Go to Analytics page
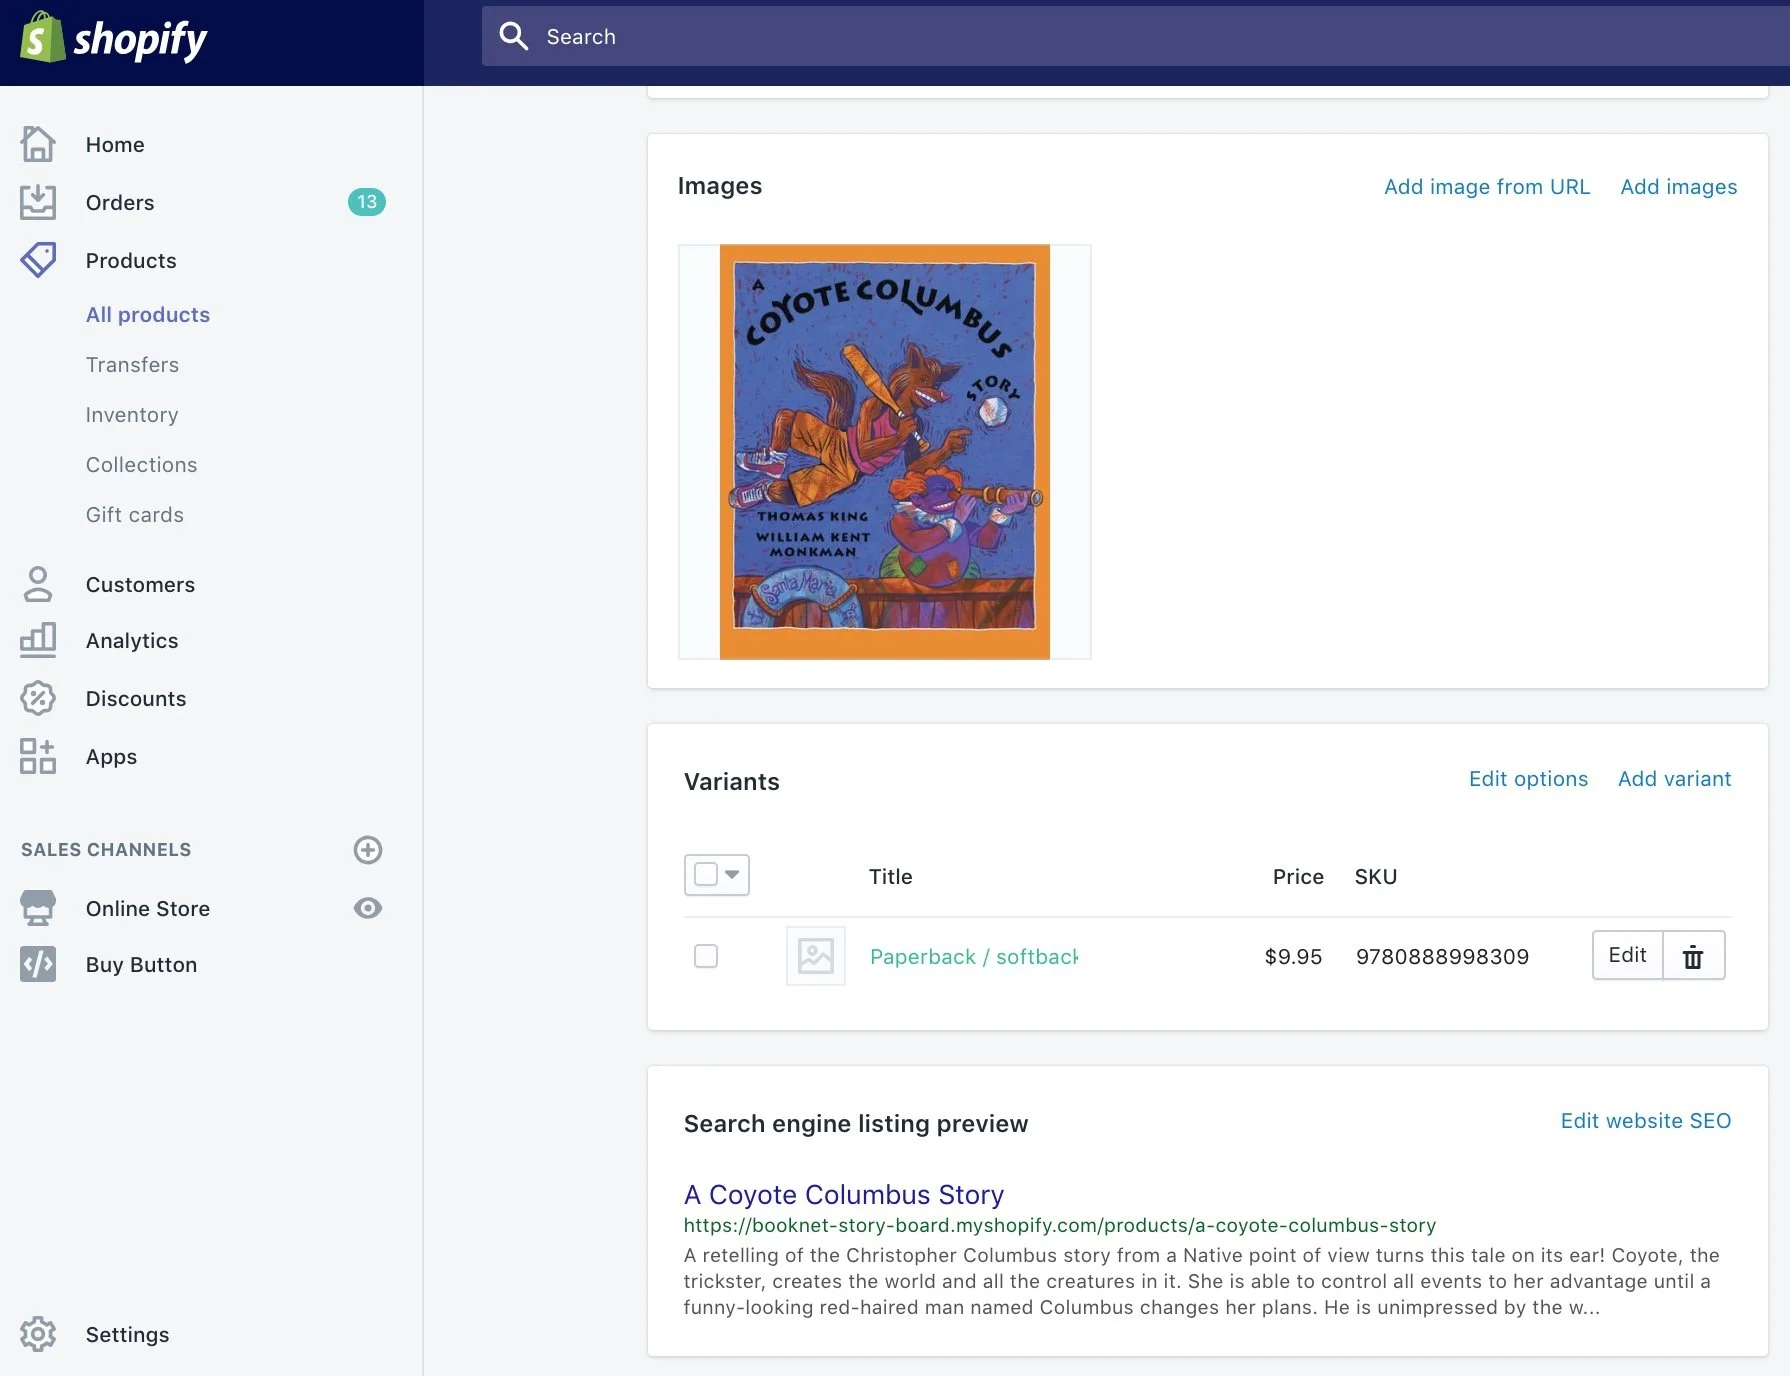Image resolution: width=1790 pixels, height=1376 pixels. (x=132, y=641)
